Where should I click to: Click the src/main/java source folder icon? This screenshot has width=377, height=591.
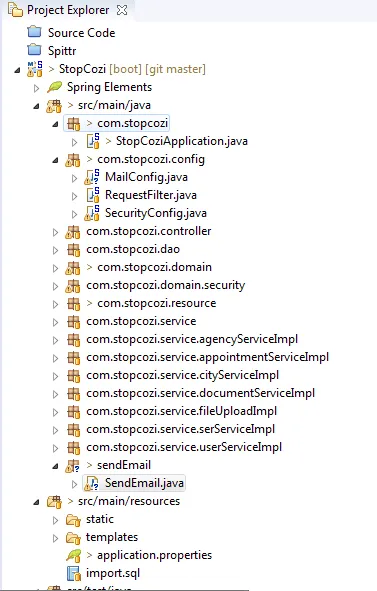click(54, 106)
